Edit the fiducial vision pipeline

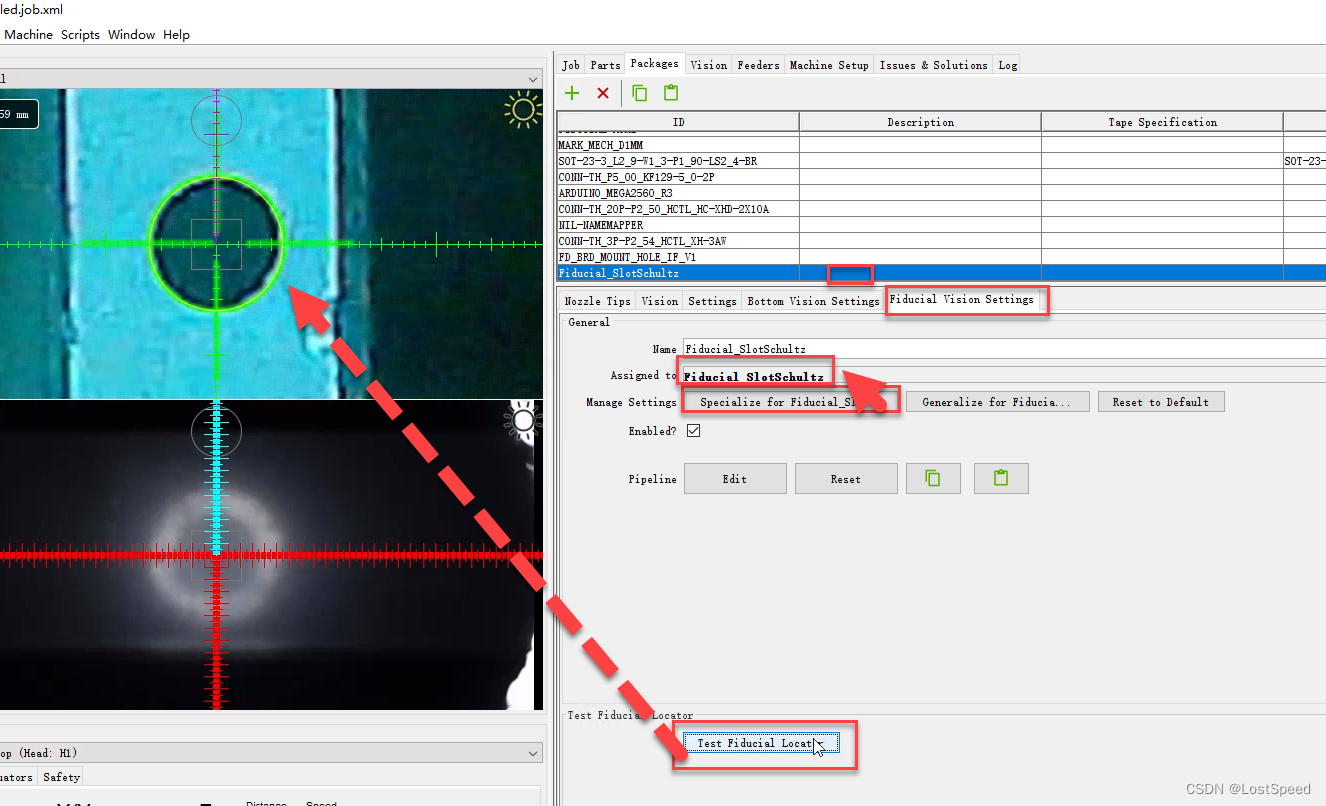[x=735, y=478]
